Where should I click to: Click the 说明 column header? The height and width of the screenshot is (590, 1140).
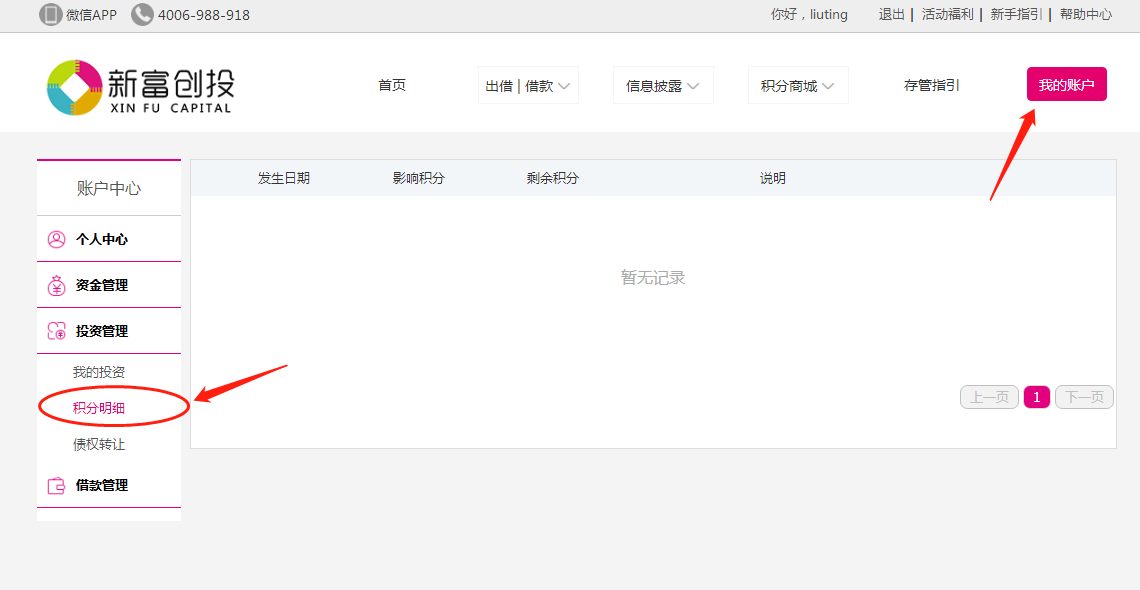(773, 178)
